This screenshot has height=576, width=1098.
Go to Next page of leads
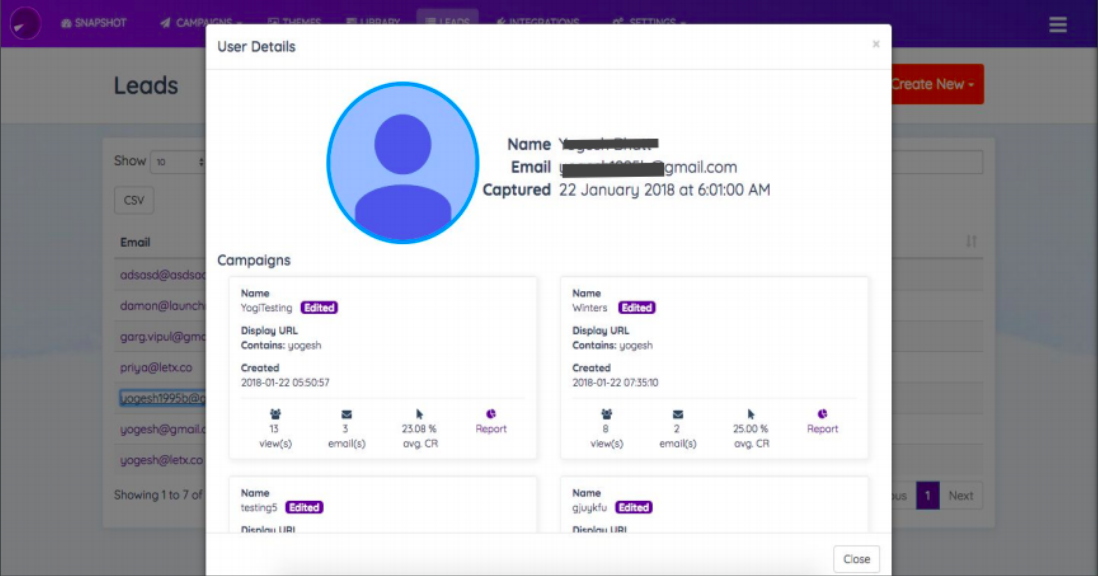(961, 496)
